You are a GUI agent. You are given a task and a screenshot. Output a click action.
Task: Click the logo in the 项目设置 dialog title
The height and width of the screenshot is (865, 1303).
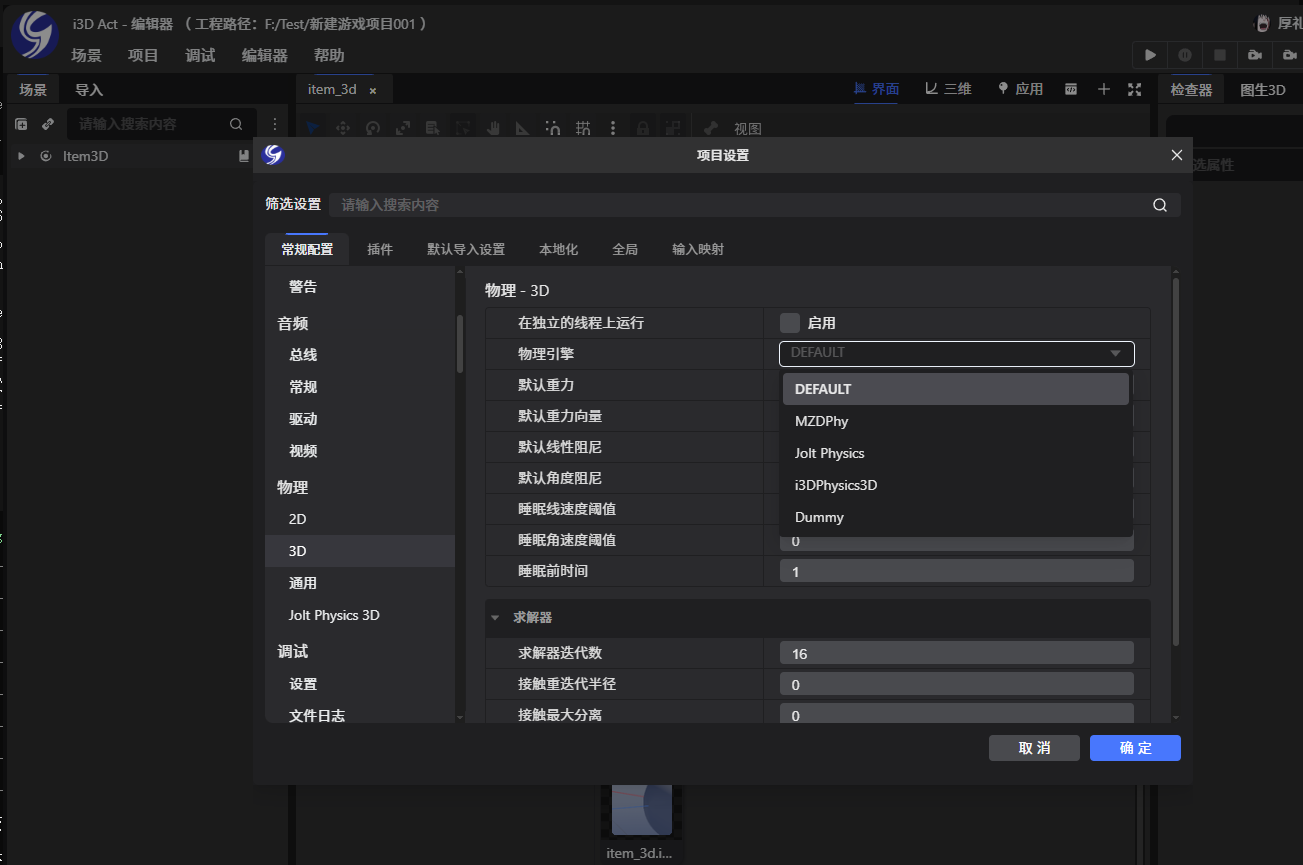point(273,155)
